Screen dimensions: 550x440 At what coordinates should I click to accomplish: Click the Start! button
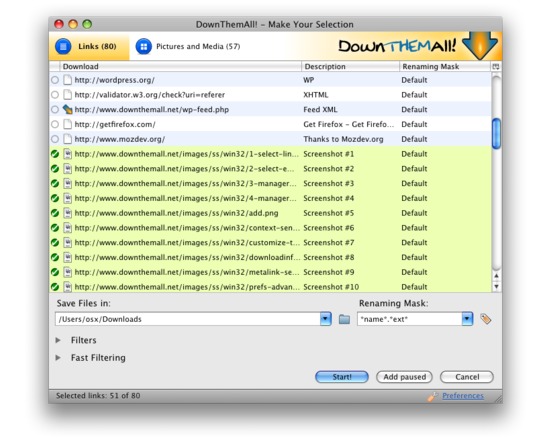tap(342, 377)
